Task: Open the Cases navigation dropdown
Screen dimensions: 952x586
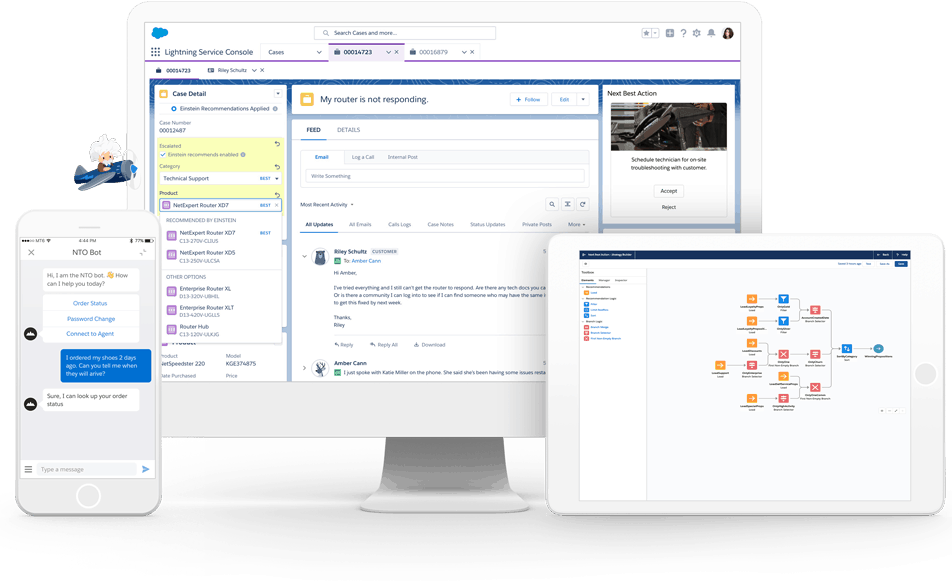Action: pyautogui.click(x=319, y=52)
